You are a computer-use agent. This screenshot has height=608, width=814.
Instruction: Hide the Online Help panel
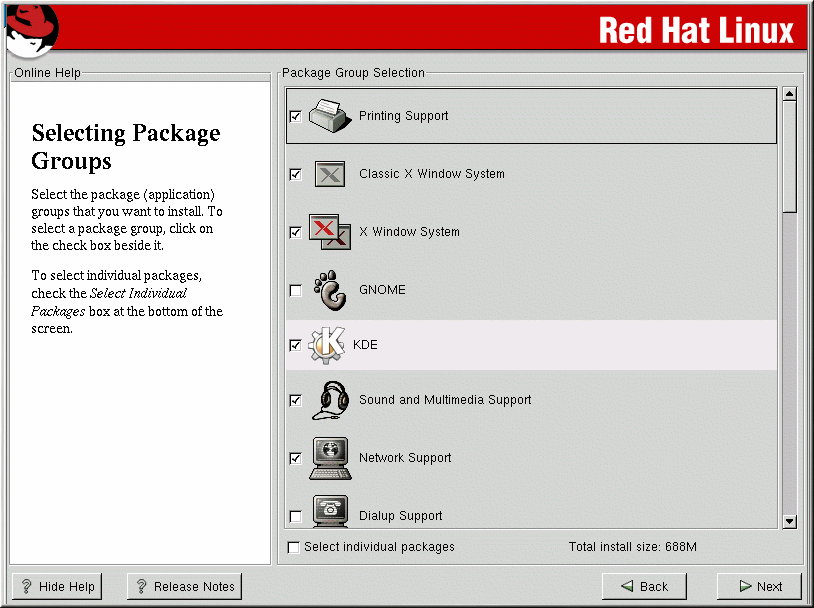pyautogui.click(x=57, y=586)
